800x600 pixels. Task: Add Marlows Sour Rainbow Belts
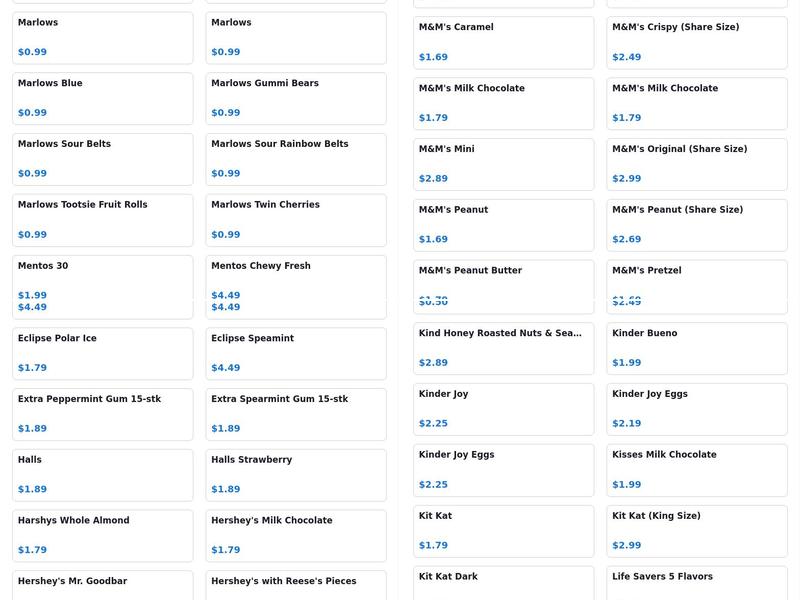295,159
